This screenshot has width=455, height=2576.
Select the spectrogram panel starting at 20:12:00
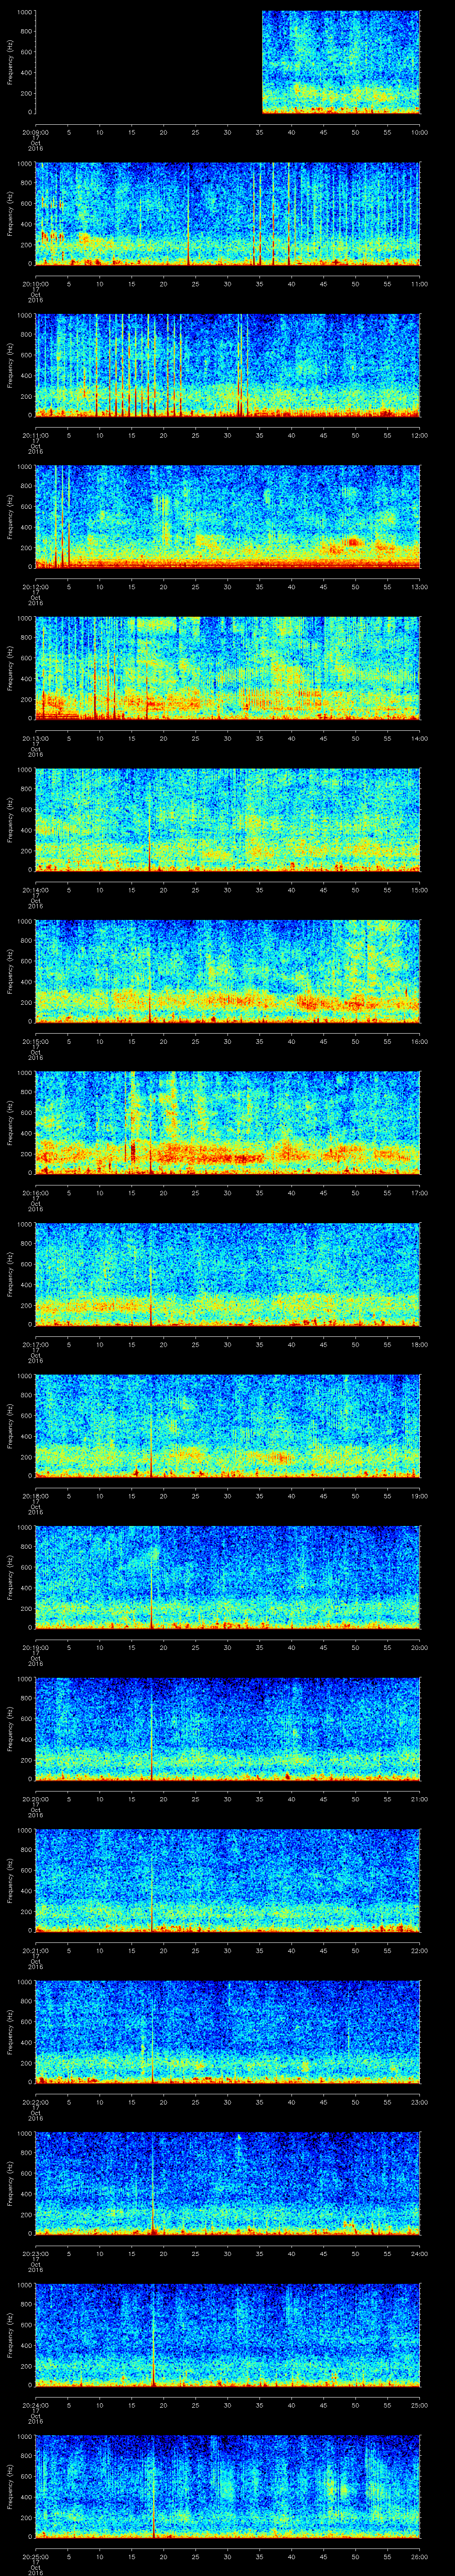228,517
